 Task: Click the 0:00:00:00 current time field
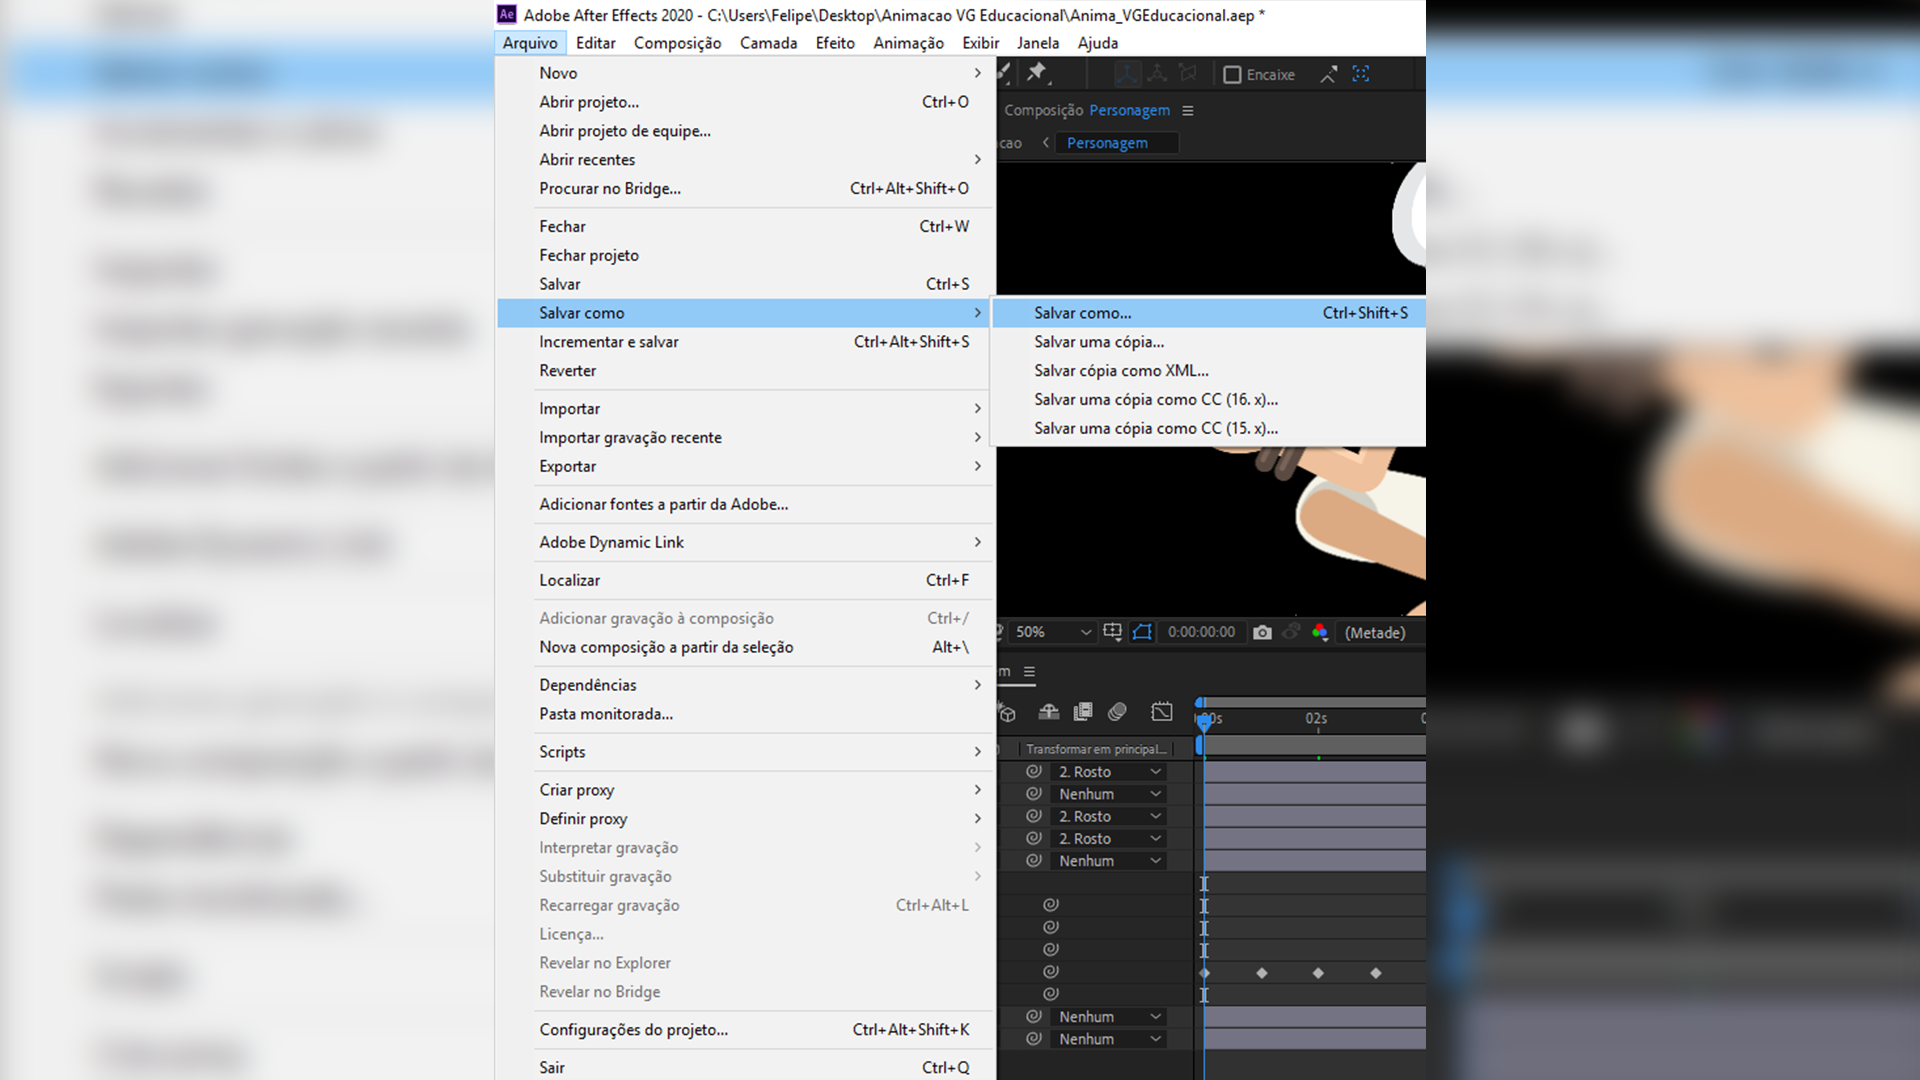click(x=1201, y=632)
